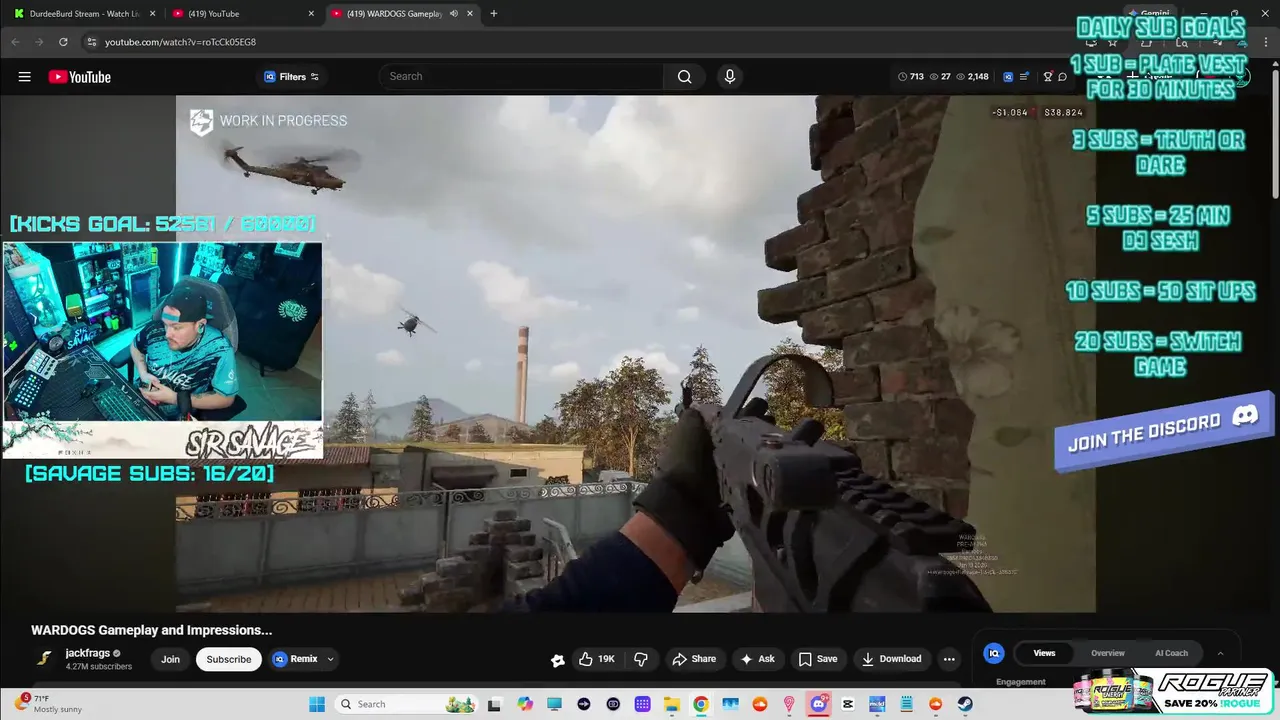Viewport: 1280px width, 720px height.
Task: Click the jackfrags channel avatar
Action: (x=44, y=658)
